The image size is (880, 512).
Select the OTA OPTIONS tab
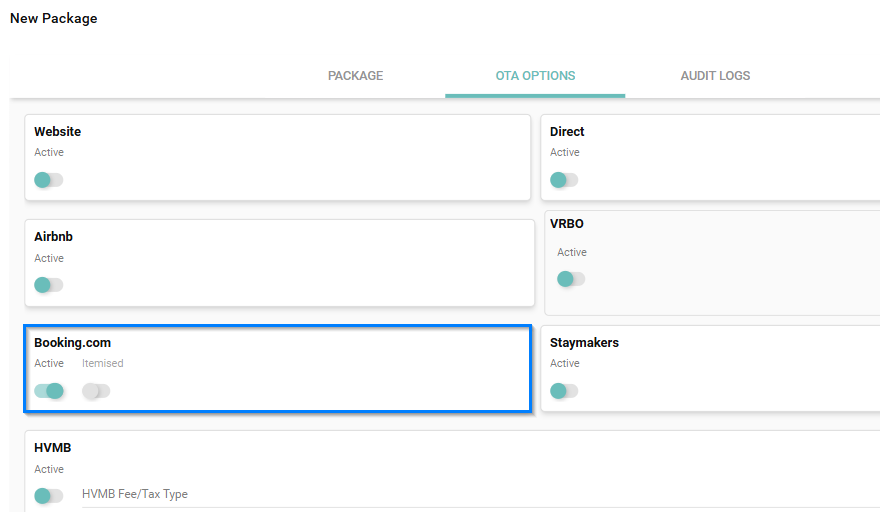click(535, 76)
